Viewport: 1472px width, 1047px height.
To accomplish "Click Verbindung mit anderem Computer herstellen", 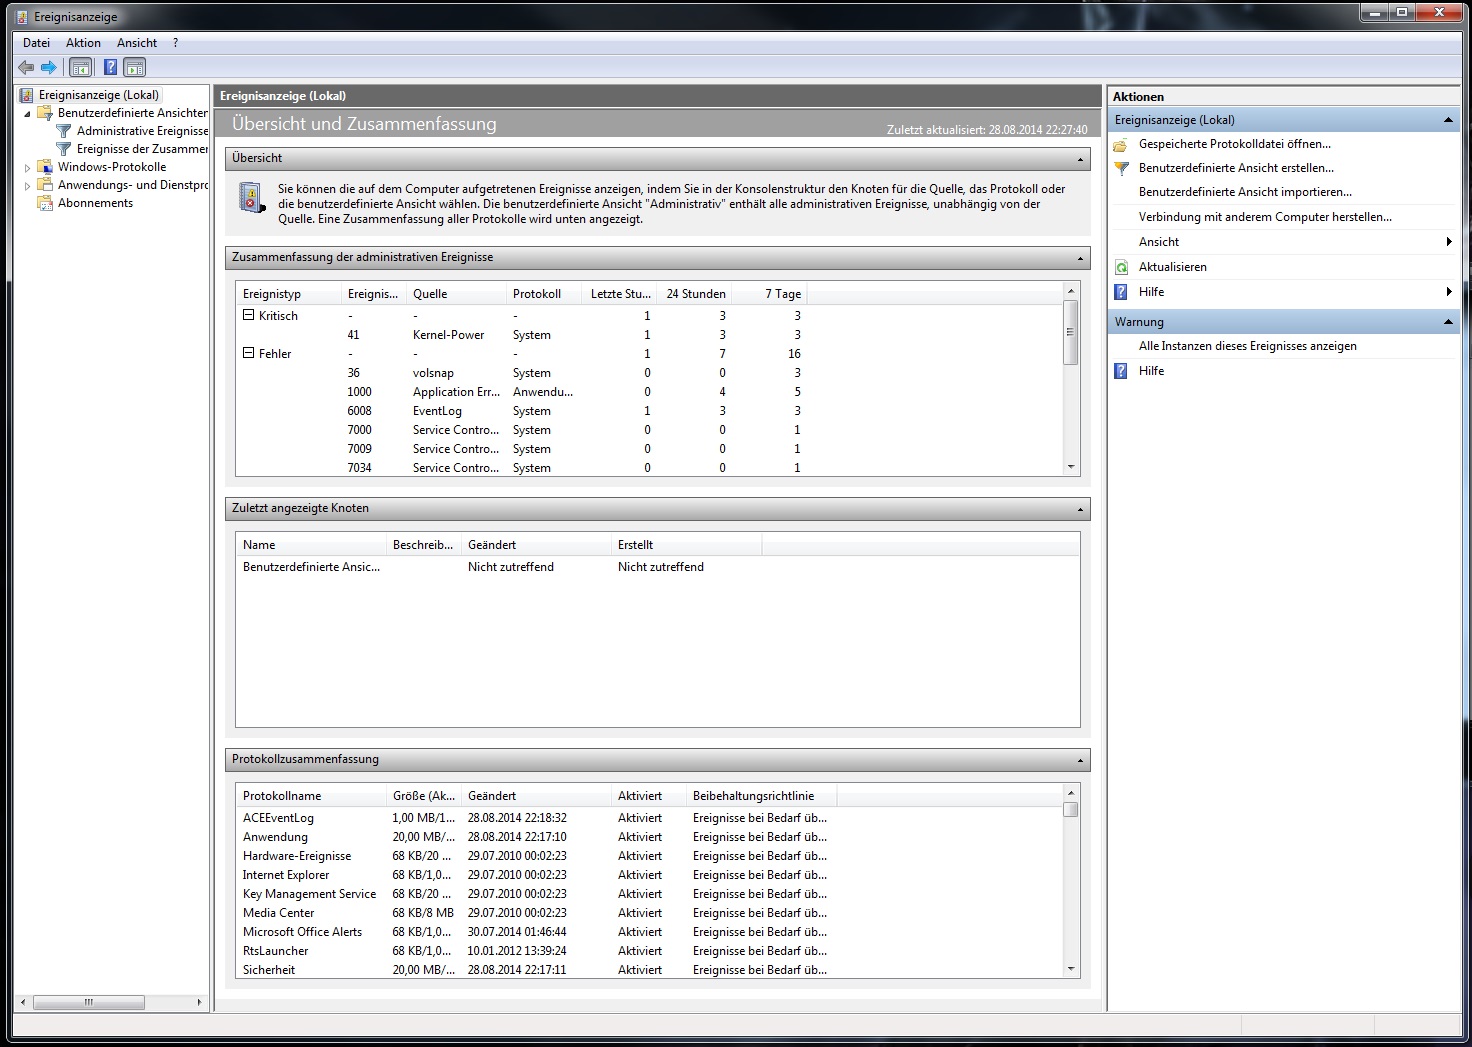I will point(1264,217).
